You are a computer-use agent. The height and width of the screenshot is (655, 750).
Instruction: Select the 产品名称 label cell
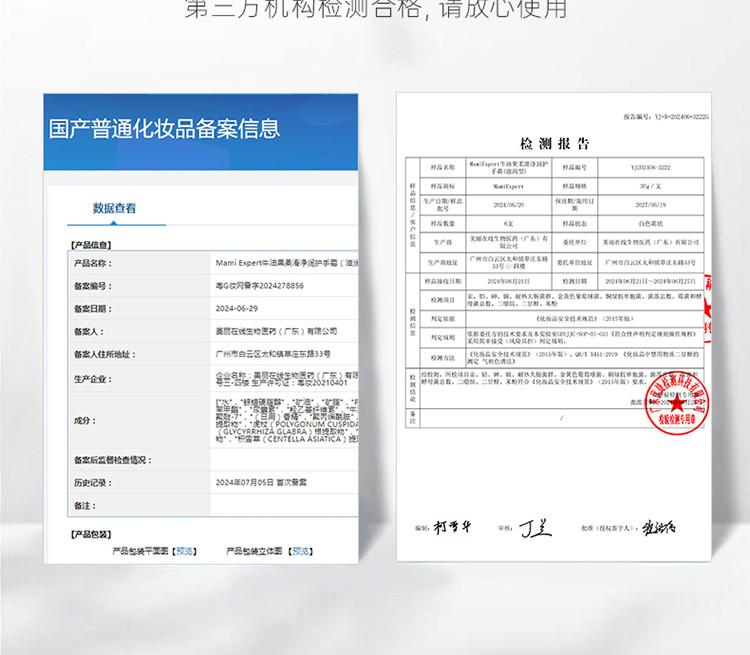pos(139,263)
